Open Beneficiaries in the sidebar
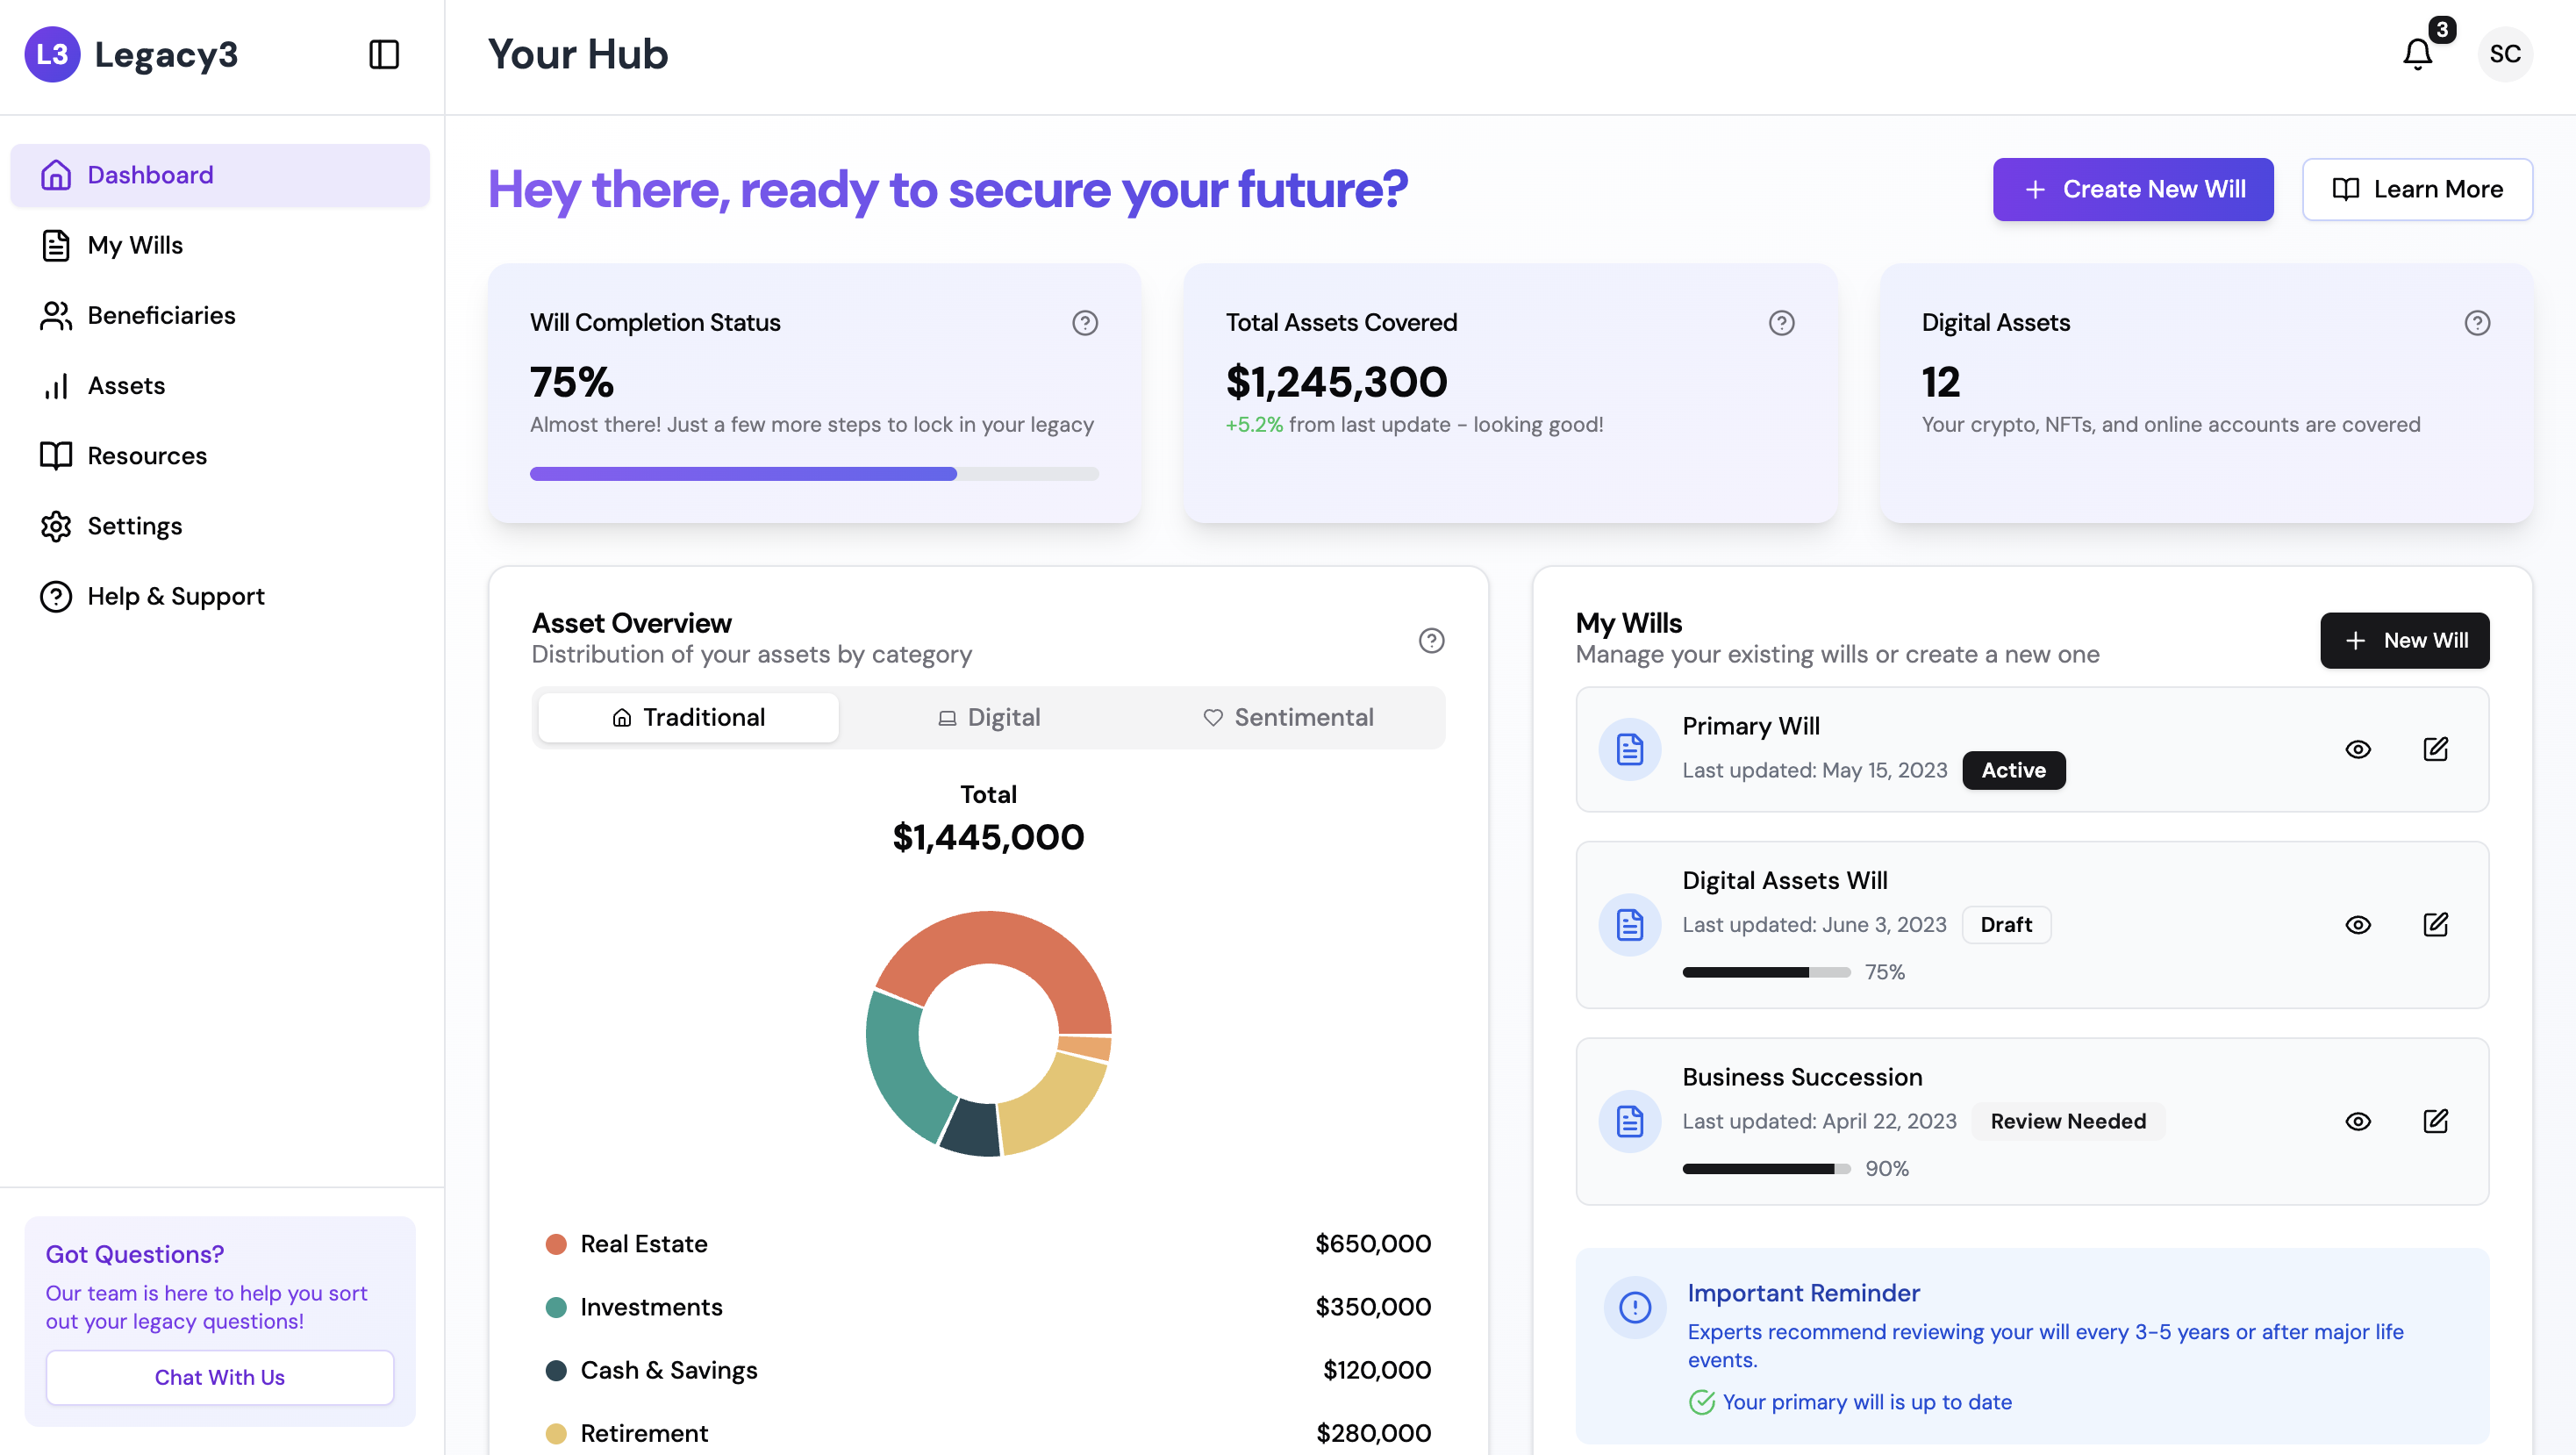The width and height of the screenshot is (2576, 1455). click(x=161, y=315)
